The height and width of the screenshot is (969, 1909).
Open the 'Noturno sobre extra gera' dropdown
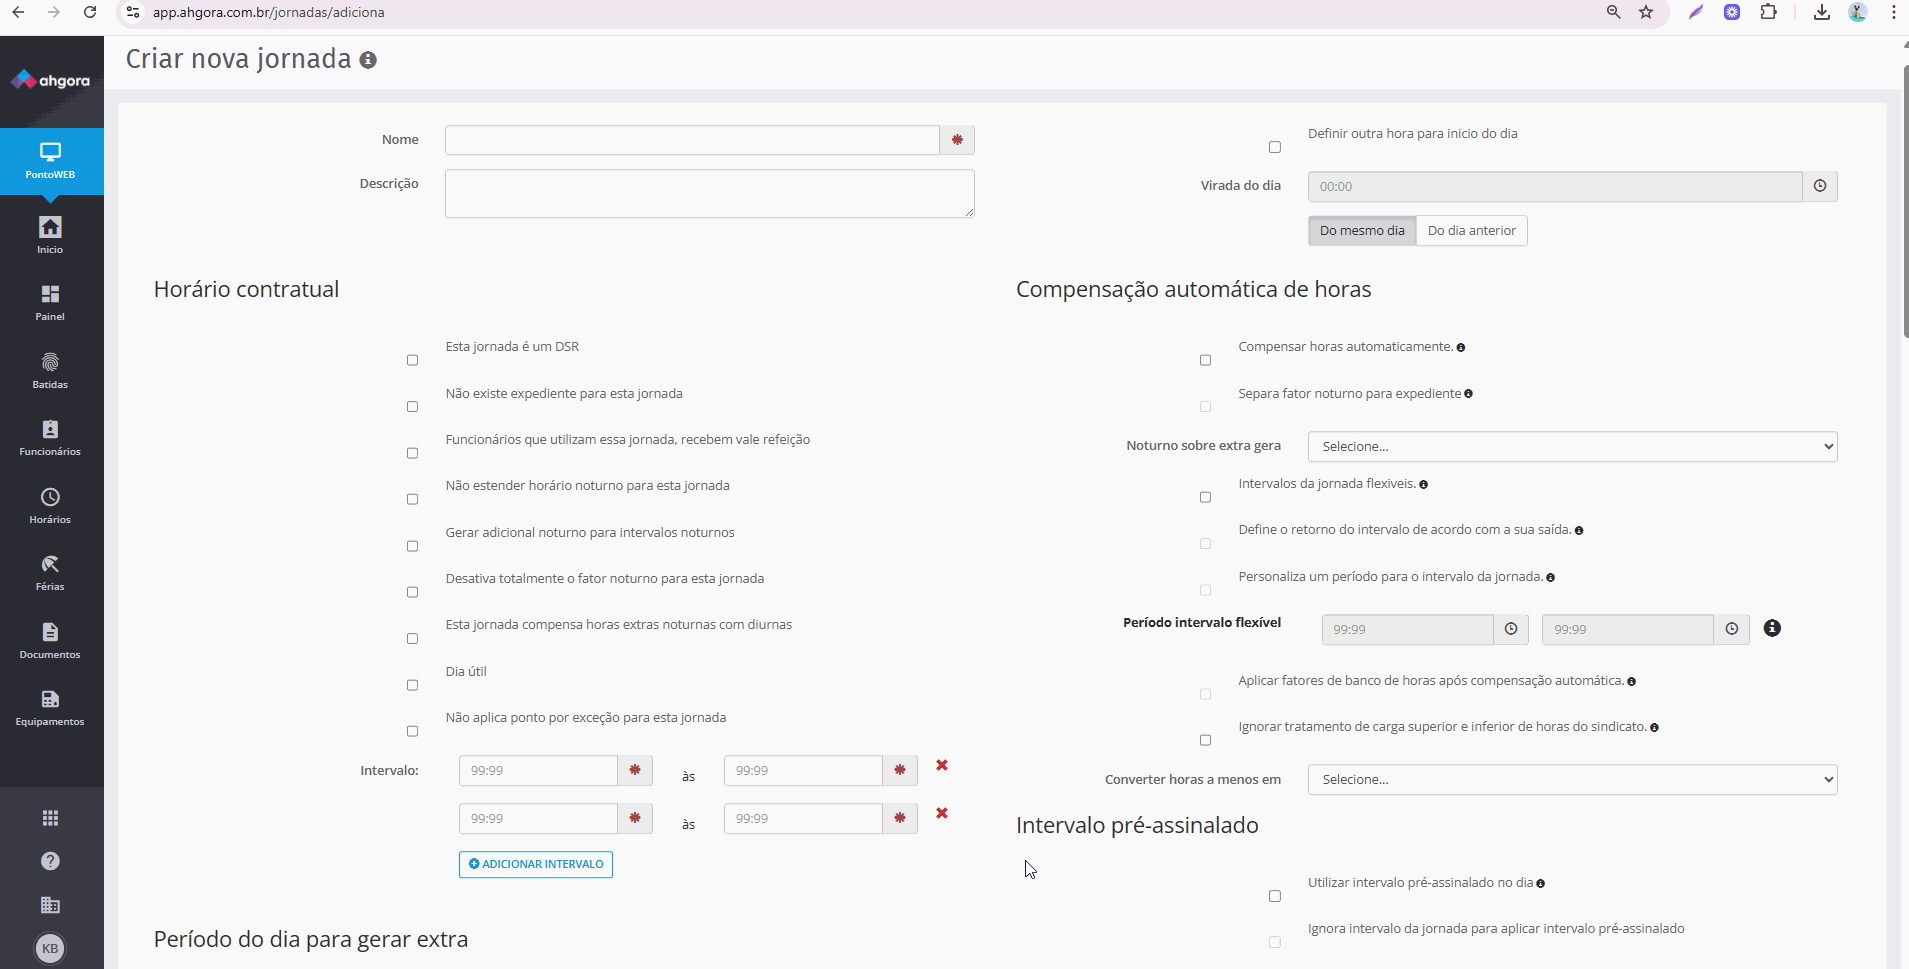pos(1572,446)
